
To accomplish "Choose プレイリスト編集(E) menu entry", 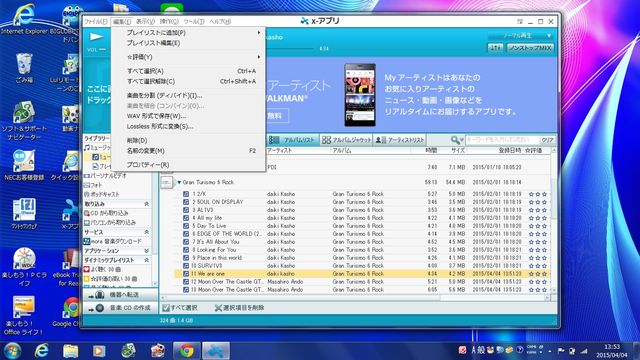I will 188,43.
